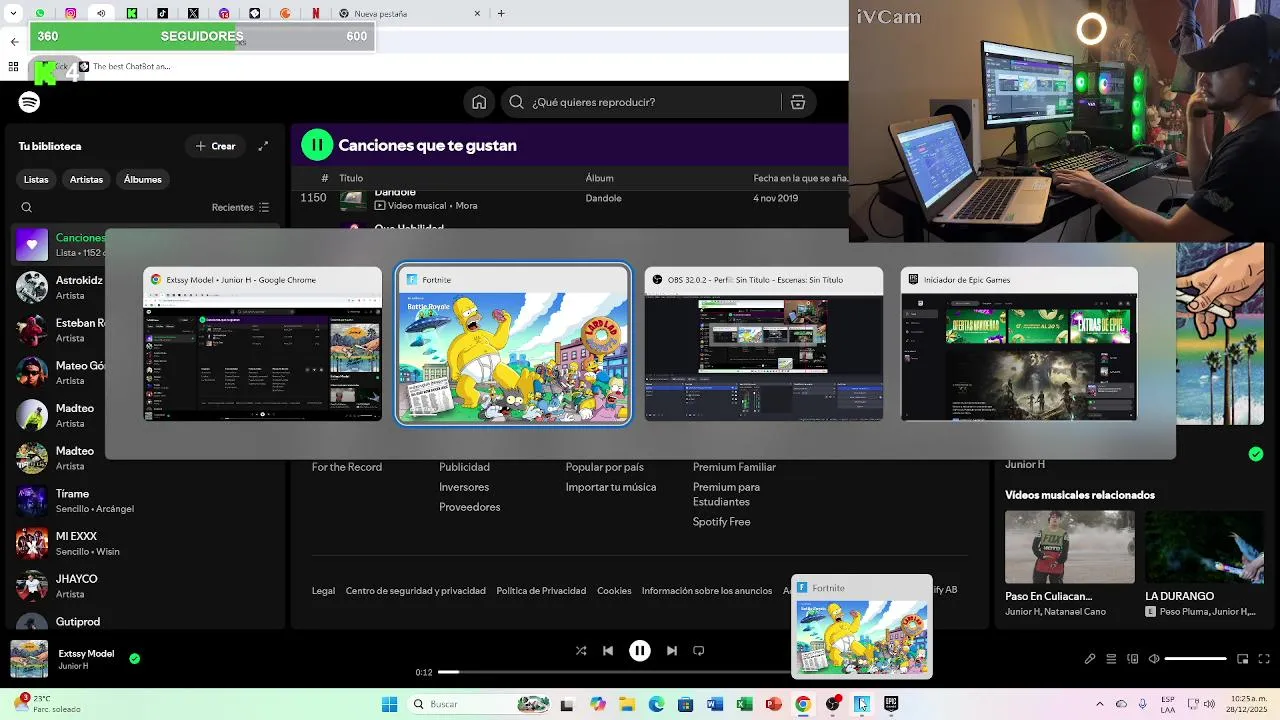
Task: Skip to the next track
Action: click(x=672, y=651)
